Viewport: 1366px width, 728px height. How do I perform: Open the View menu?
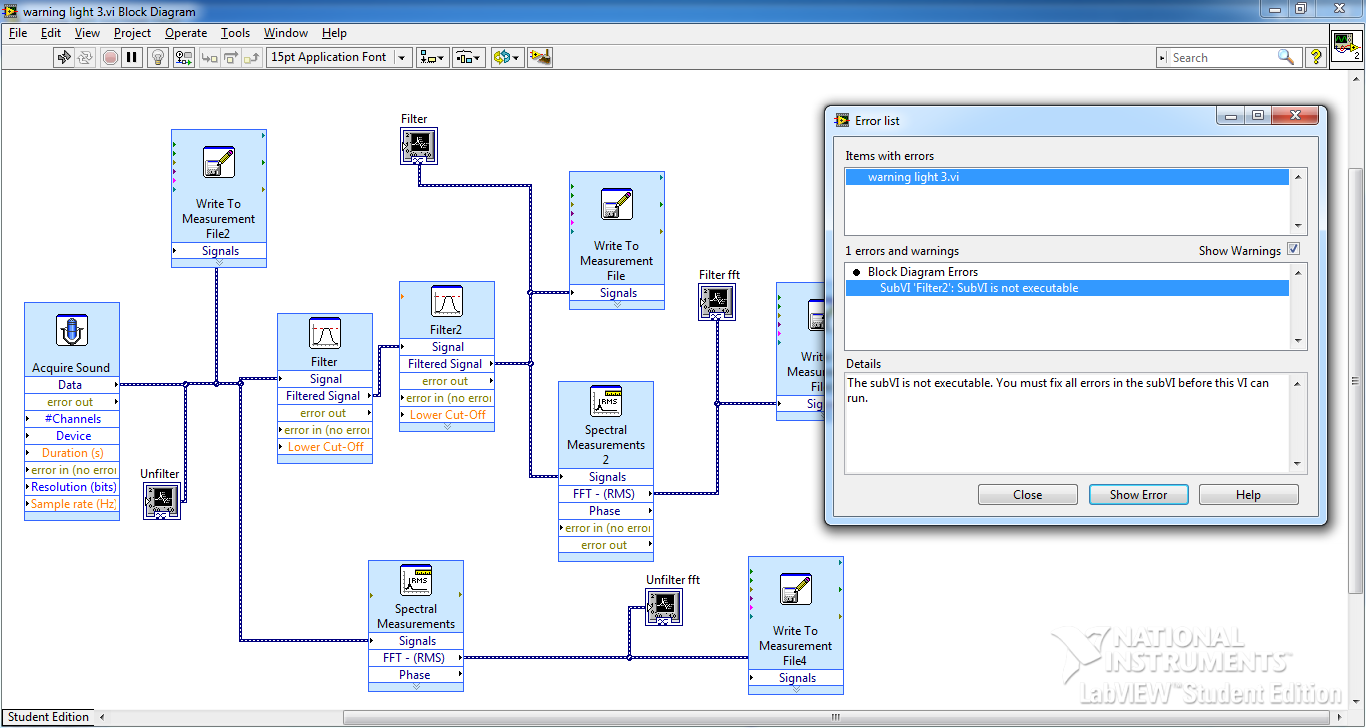pyautogui.click(x=87, y=33)
